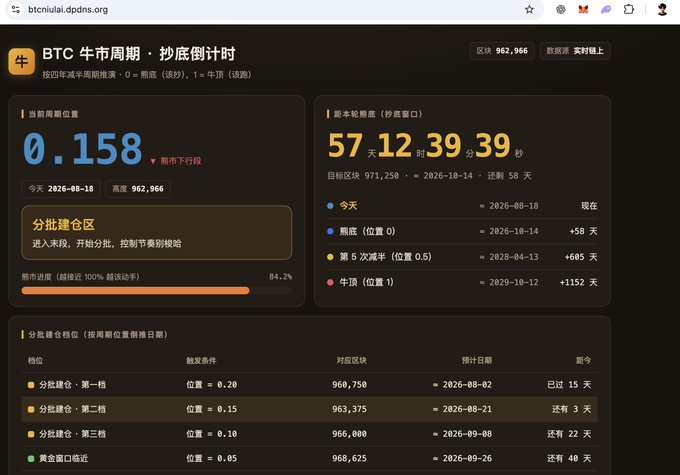Click the 对应区块 column header
The width and height of the screenshot is (680, 475).
pyautogui.click(x=352, y=360)
